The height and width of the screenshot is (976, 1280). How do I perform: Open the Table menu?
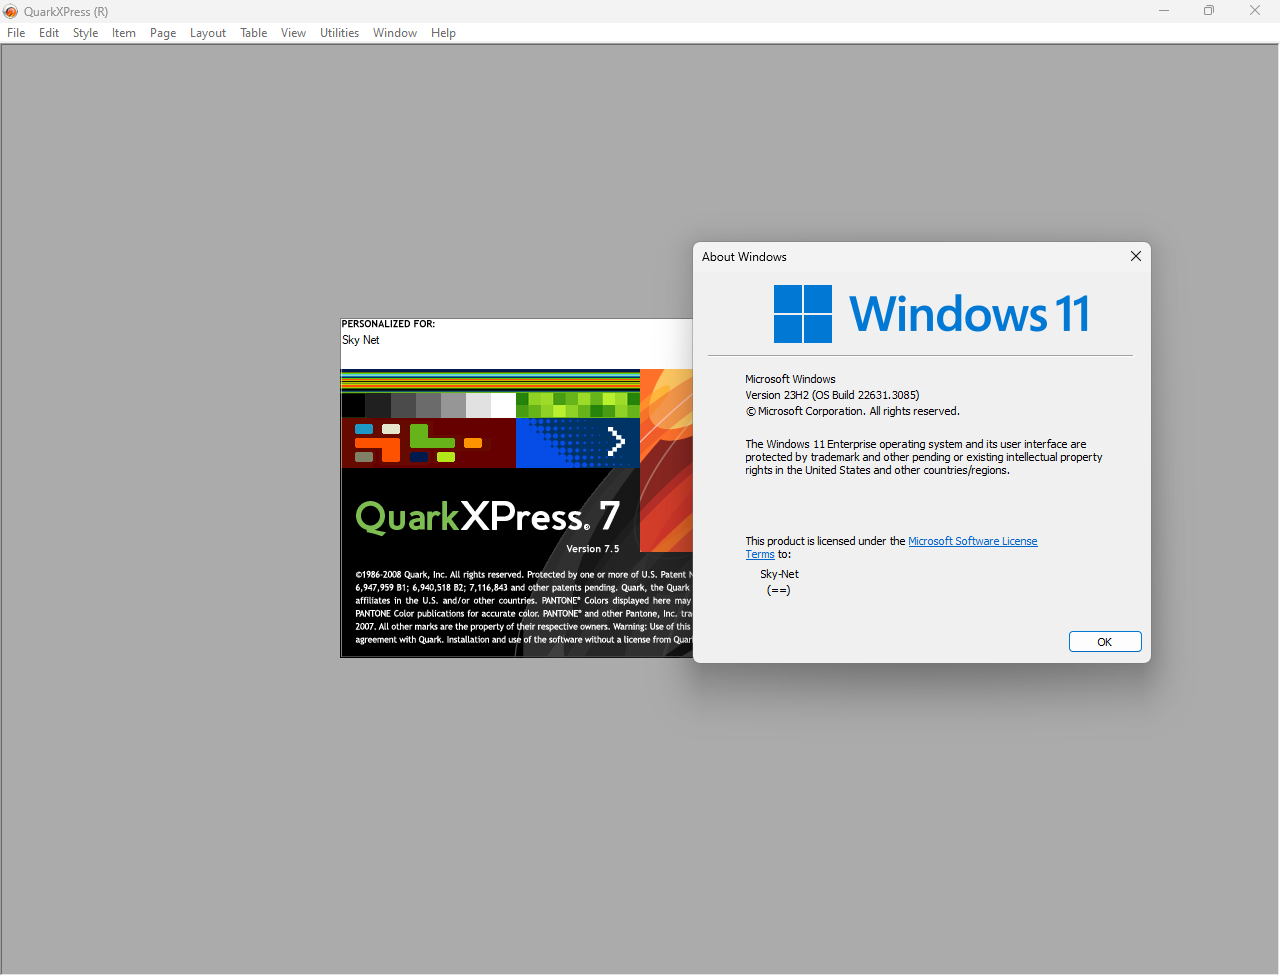(254, 33)
